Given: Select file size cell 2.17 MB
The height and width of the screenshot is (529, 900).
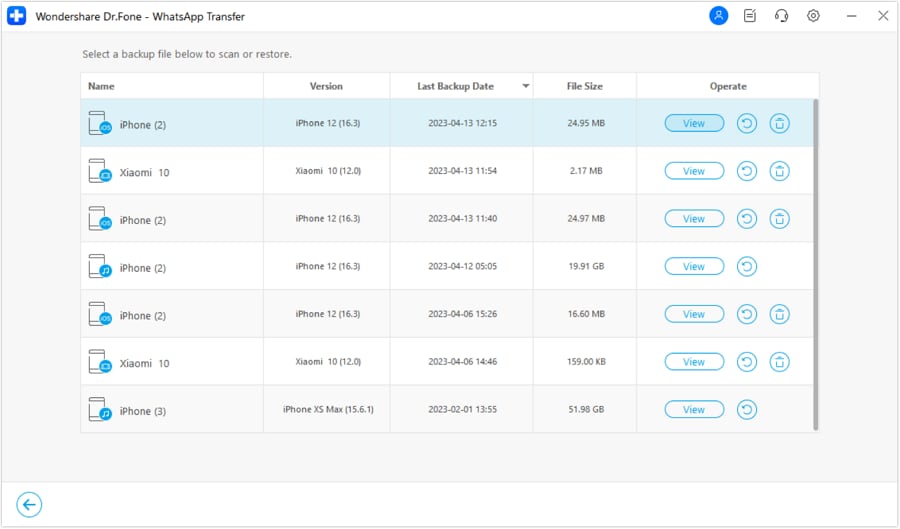Looking at the screenshot, I should 586,171.
